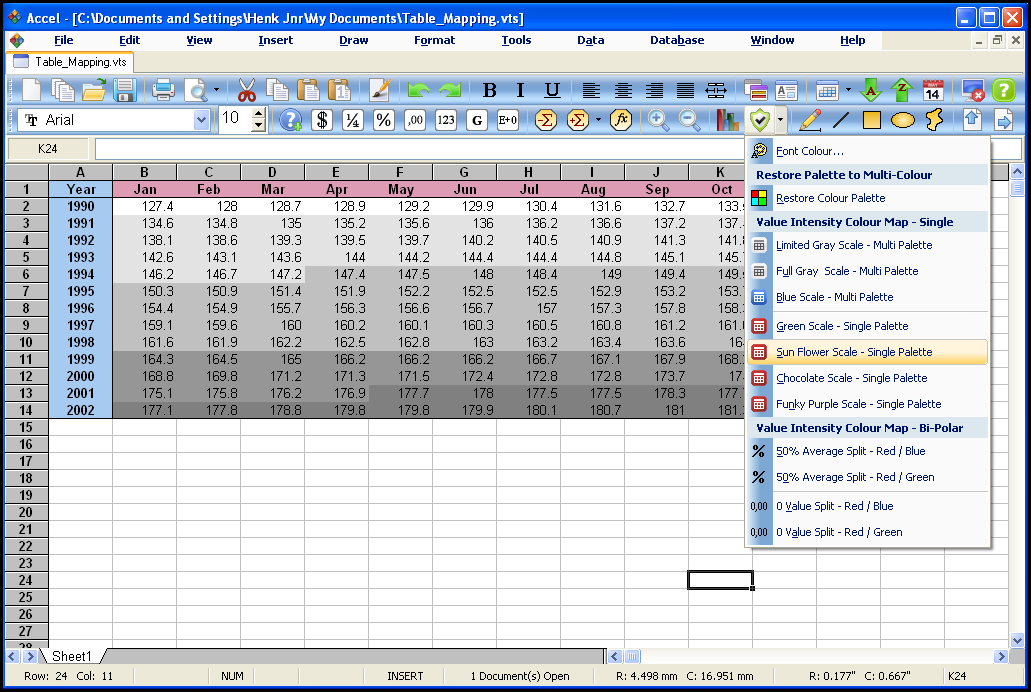The image size is (1031, 692).
Task: Open the Arial font name dropdown
Action: click(x=201, y=120)
